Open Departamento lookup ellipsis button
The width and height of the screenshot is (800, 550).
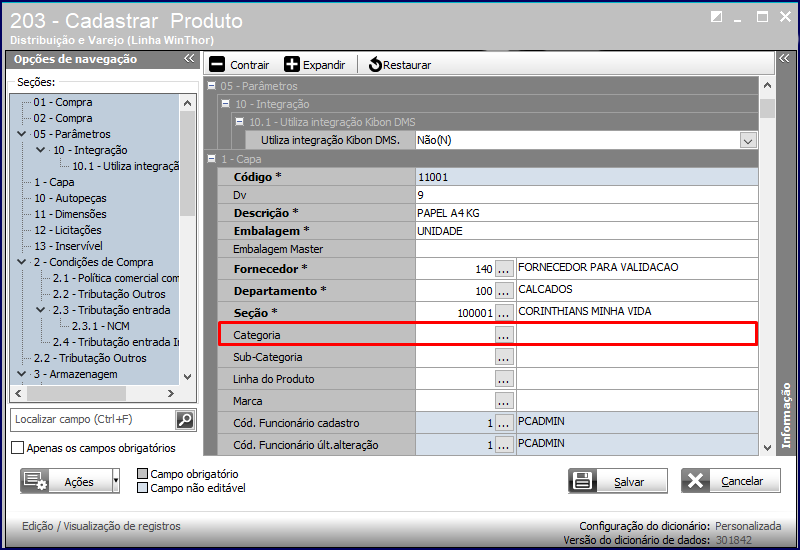pos(504,290)
